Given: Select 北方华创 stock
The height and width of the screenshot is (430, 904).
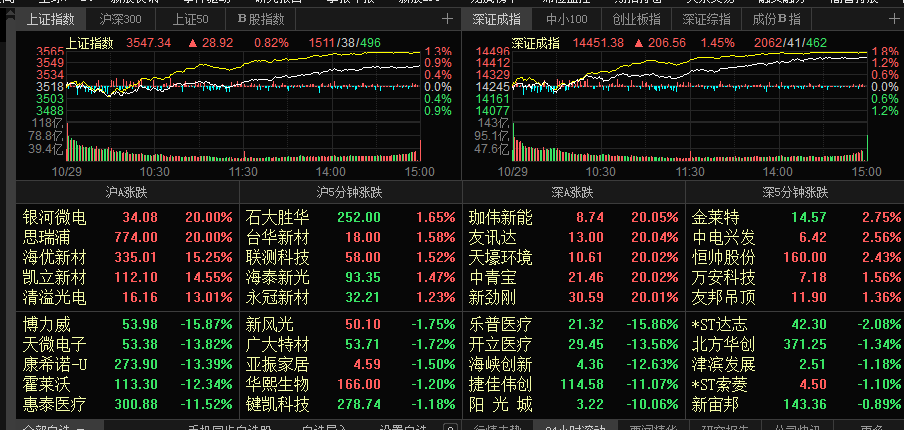Looking at the screenshot, I should click(794, 345).
